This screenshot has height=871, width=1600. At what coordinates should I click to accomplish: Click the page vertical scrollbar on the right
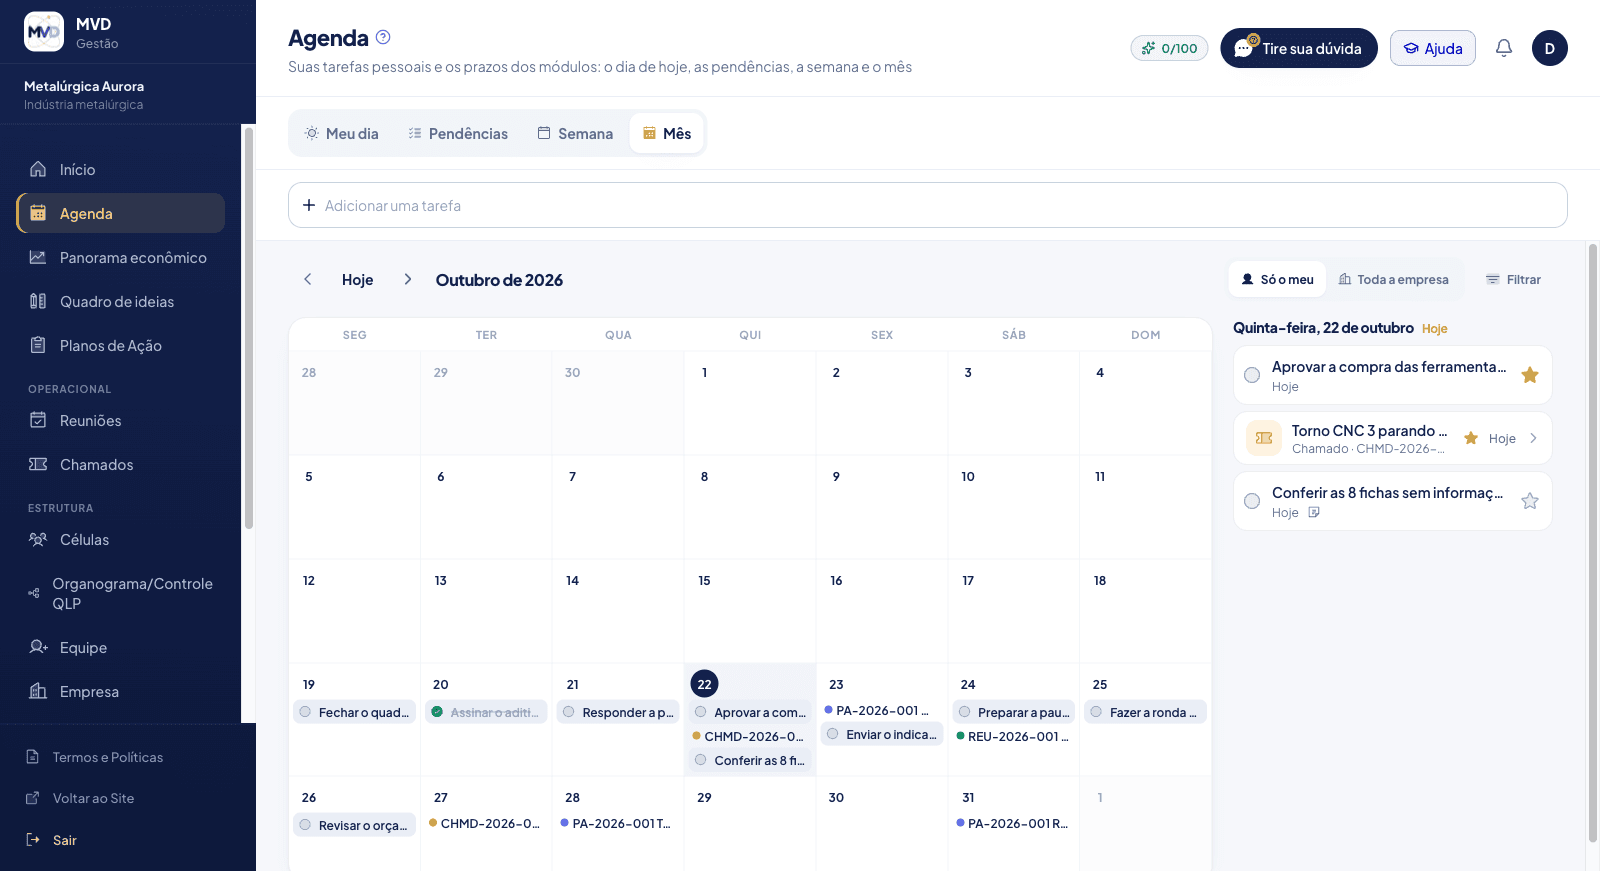1593,543
